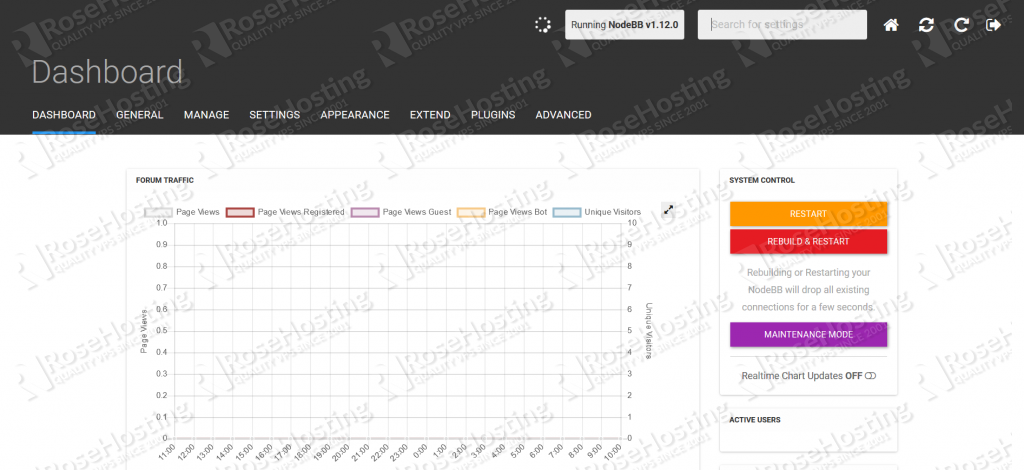
Task: Click the dotted circle spinner icon
Action: [543, 26]
